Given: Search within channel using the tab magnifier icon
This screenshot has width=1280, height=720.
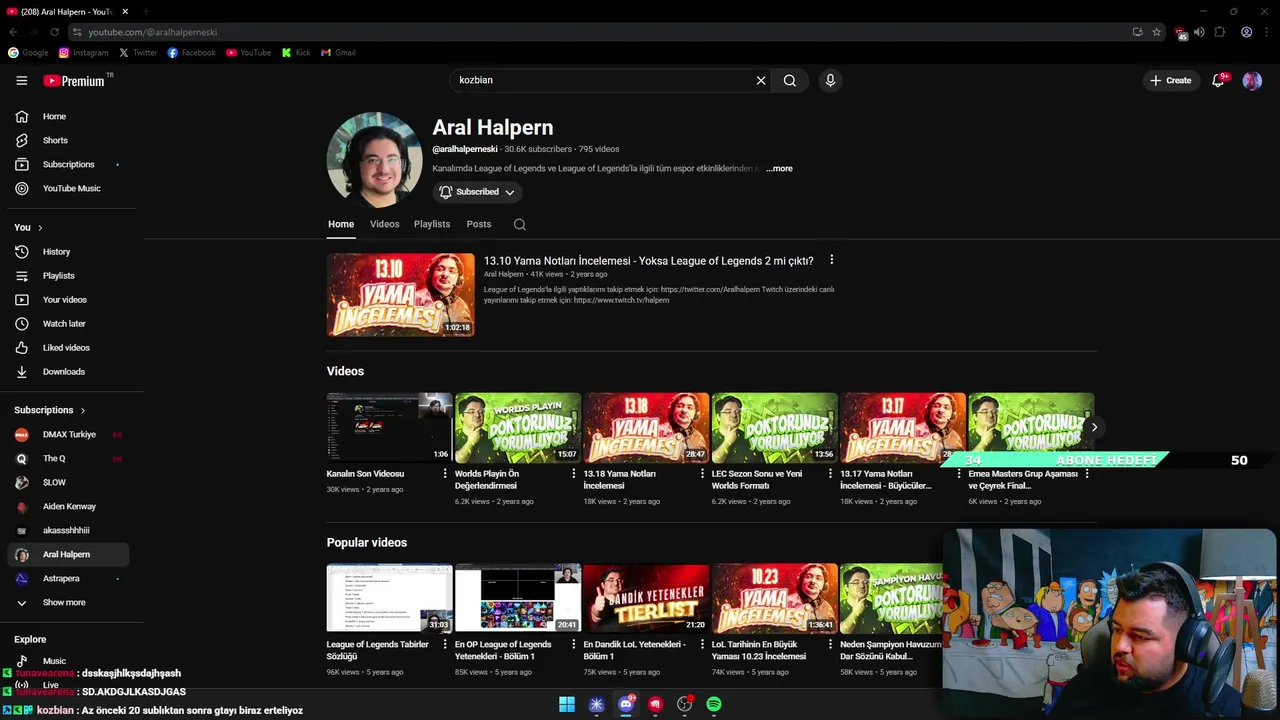Looking at the screenshot, I should (x=519, y=224).
